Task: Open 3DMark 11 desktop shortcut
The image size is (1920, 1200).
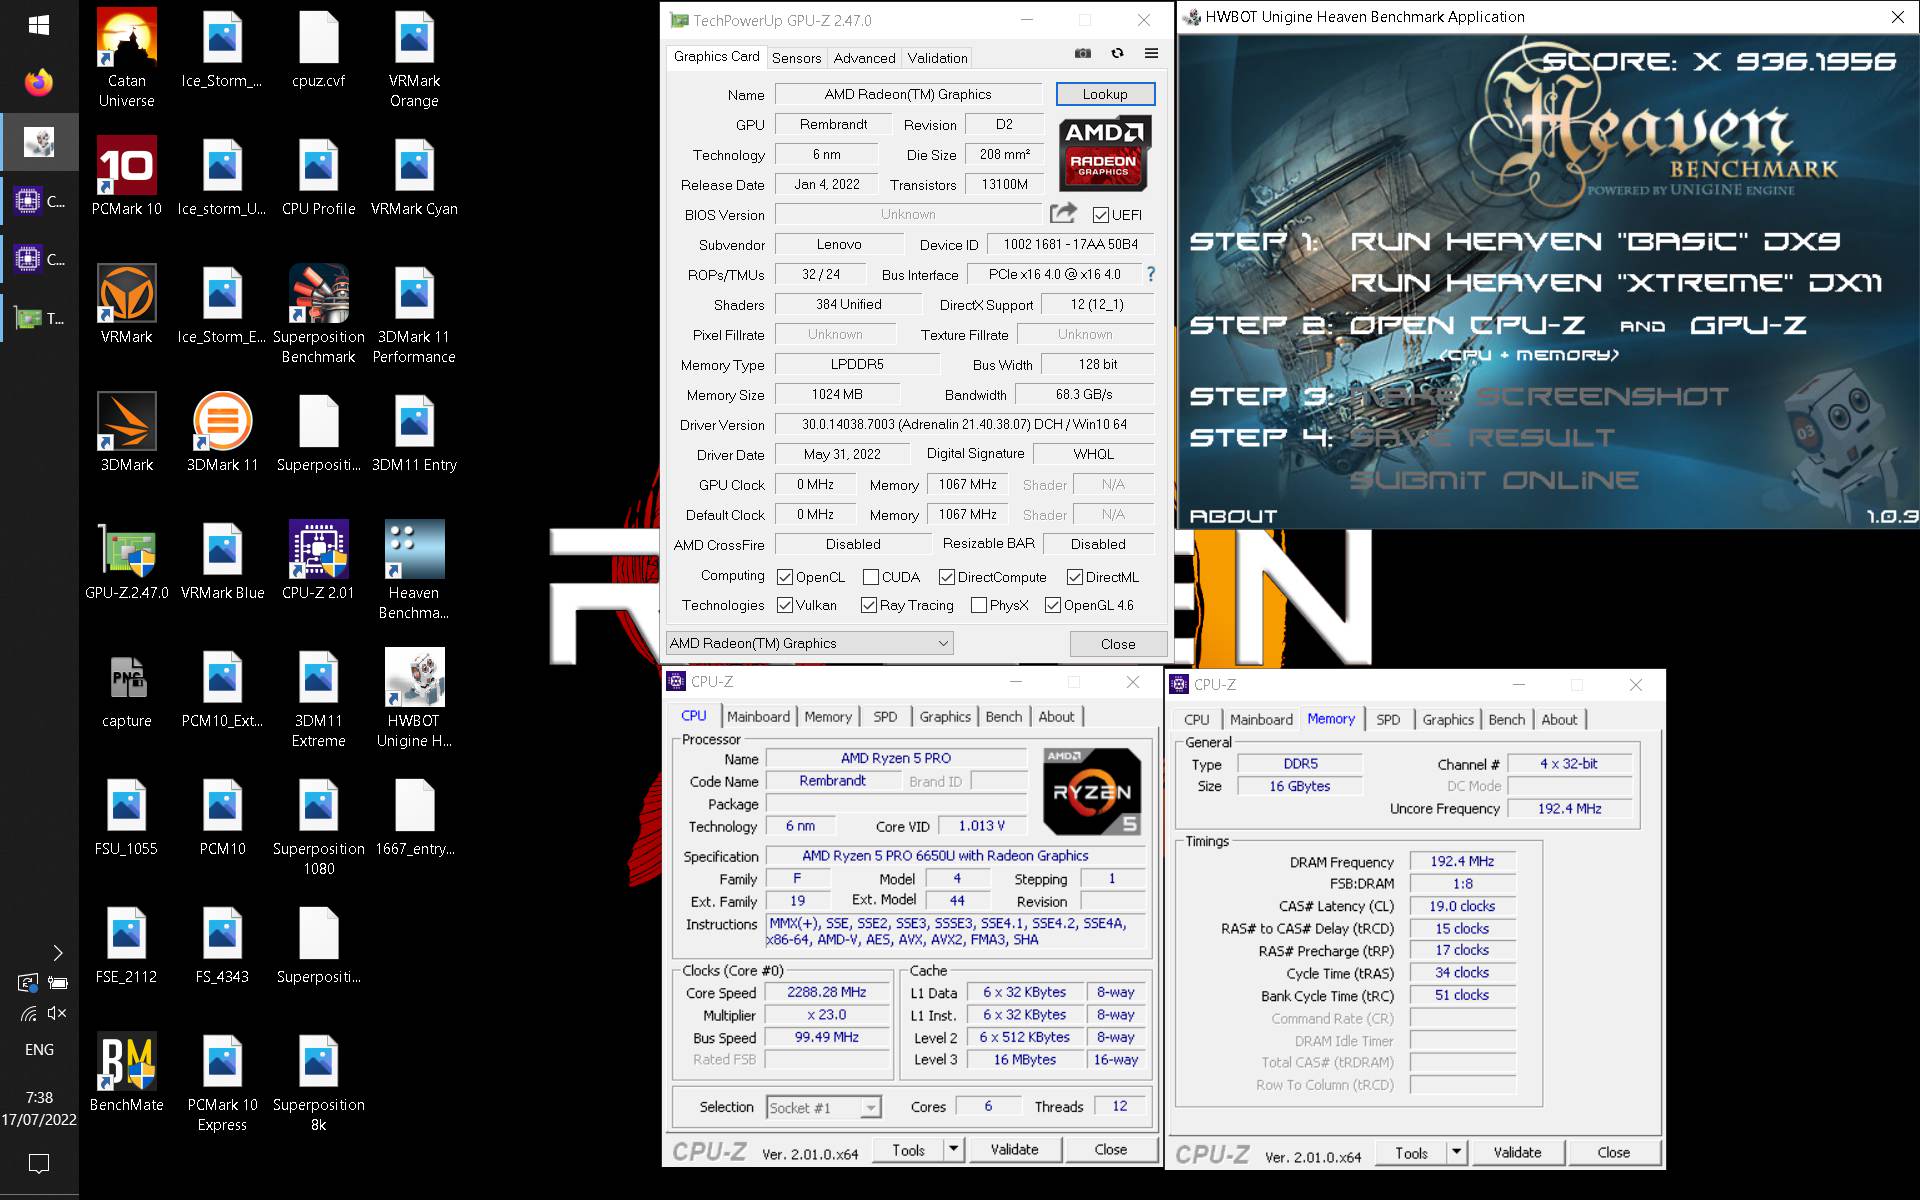Action: [x=222, y=432]
